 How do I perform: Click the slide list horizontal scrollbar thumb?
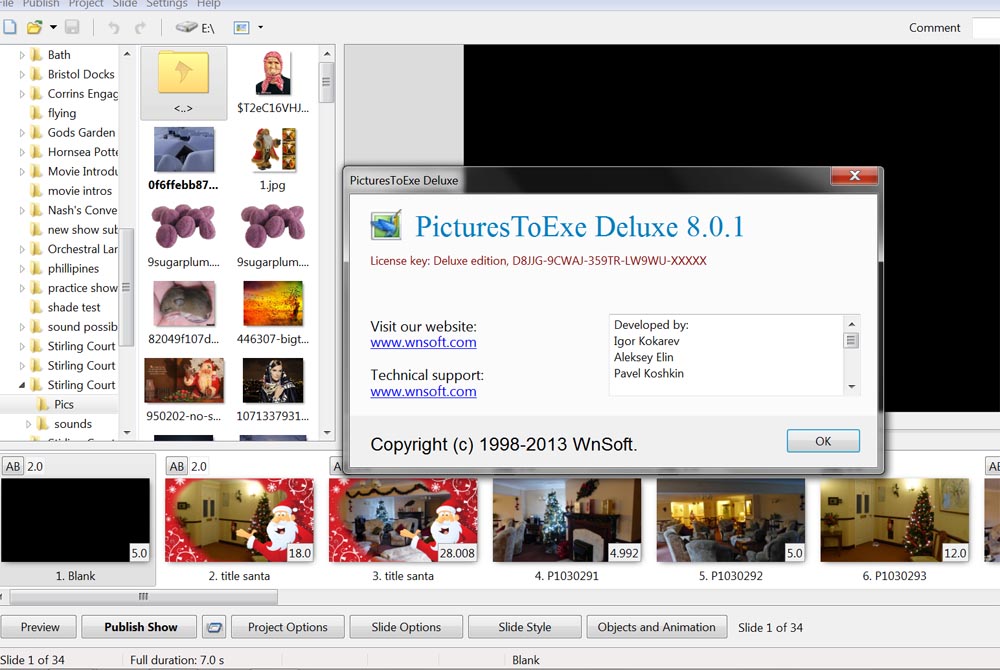(x=143, y=597)
